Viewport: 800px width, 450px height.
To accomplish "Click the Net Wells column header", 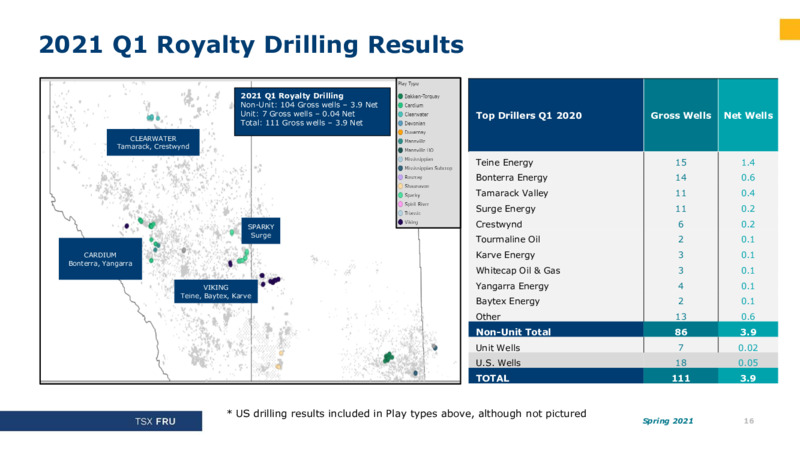I will click(x=748, y=115).
